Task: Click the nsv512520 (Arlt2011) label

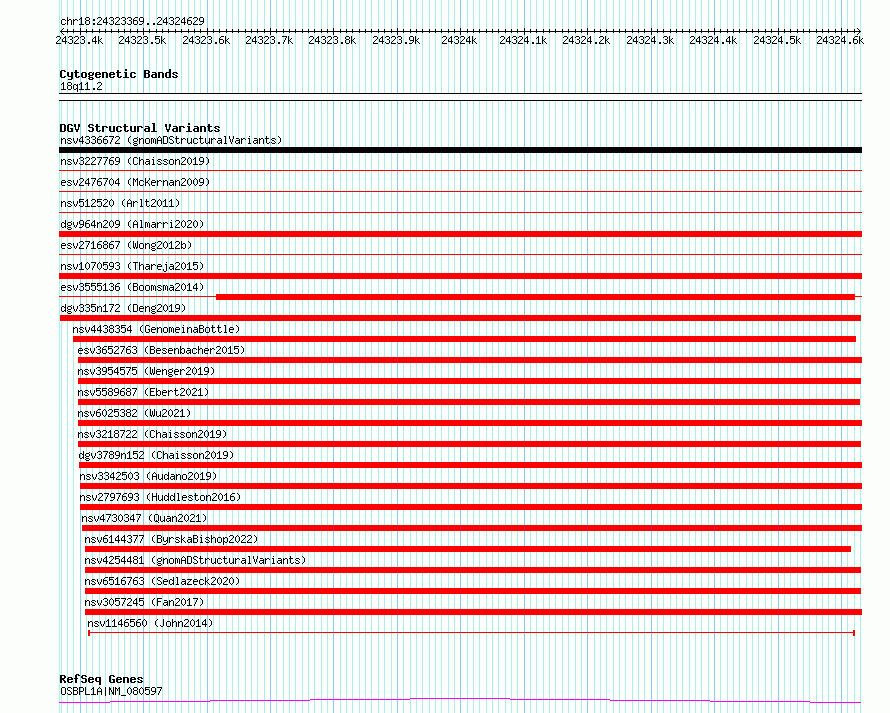Action: (120, 203)
